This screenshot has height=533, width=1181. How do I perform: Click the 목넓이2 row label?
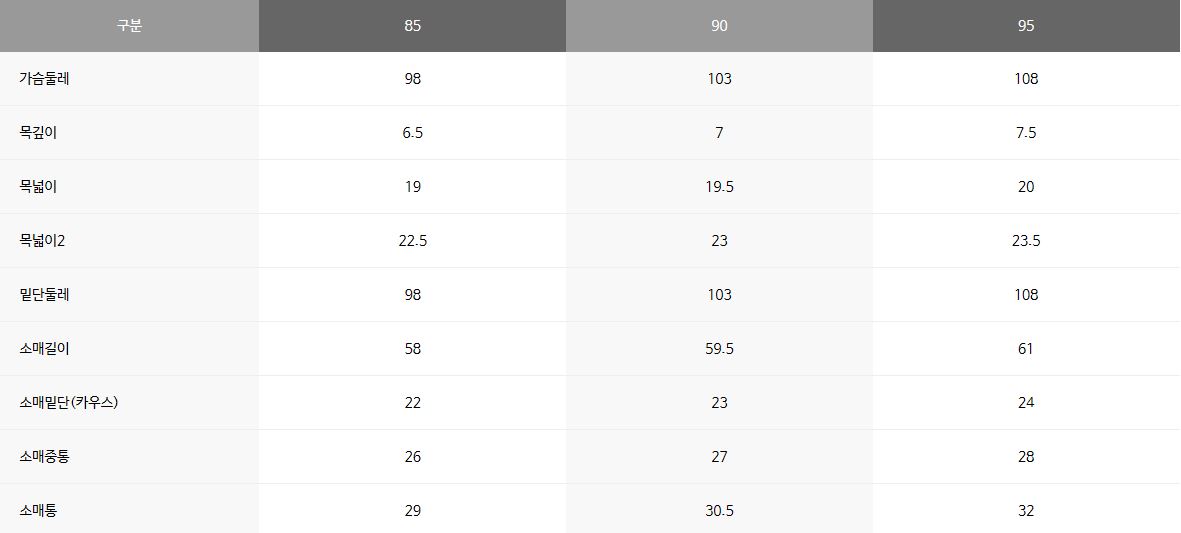(x=42, y=241)
